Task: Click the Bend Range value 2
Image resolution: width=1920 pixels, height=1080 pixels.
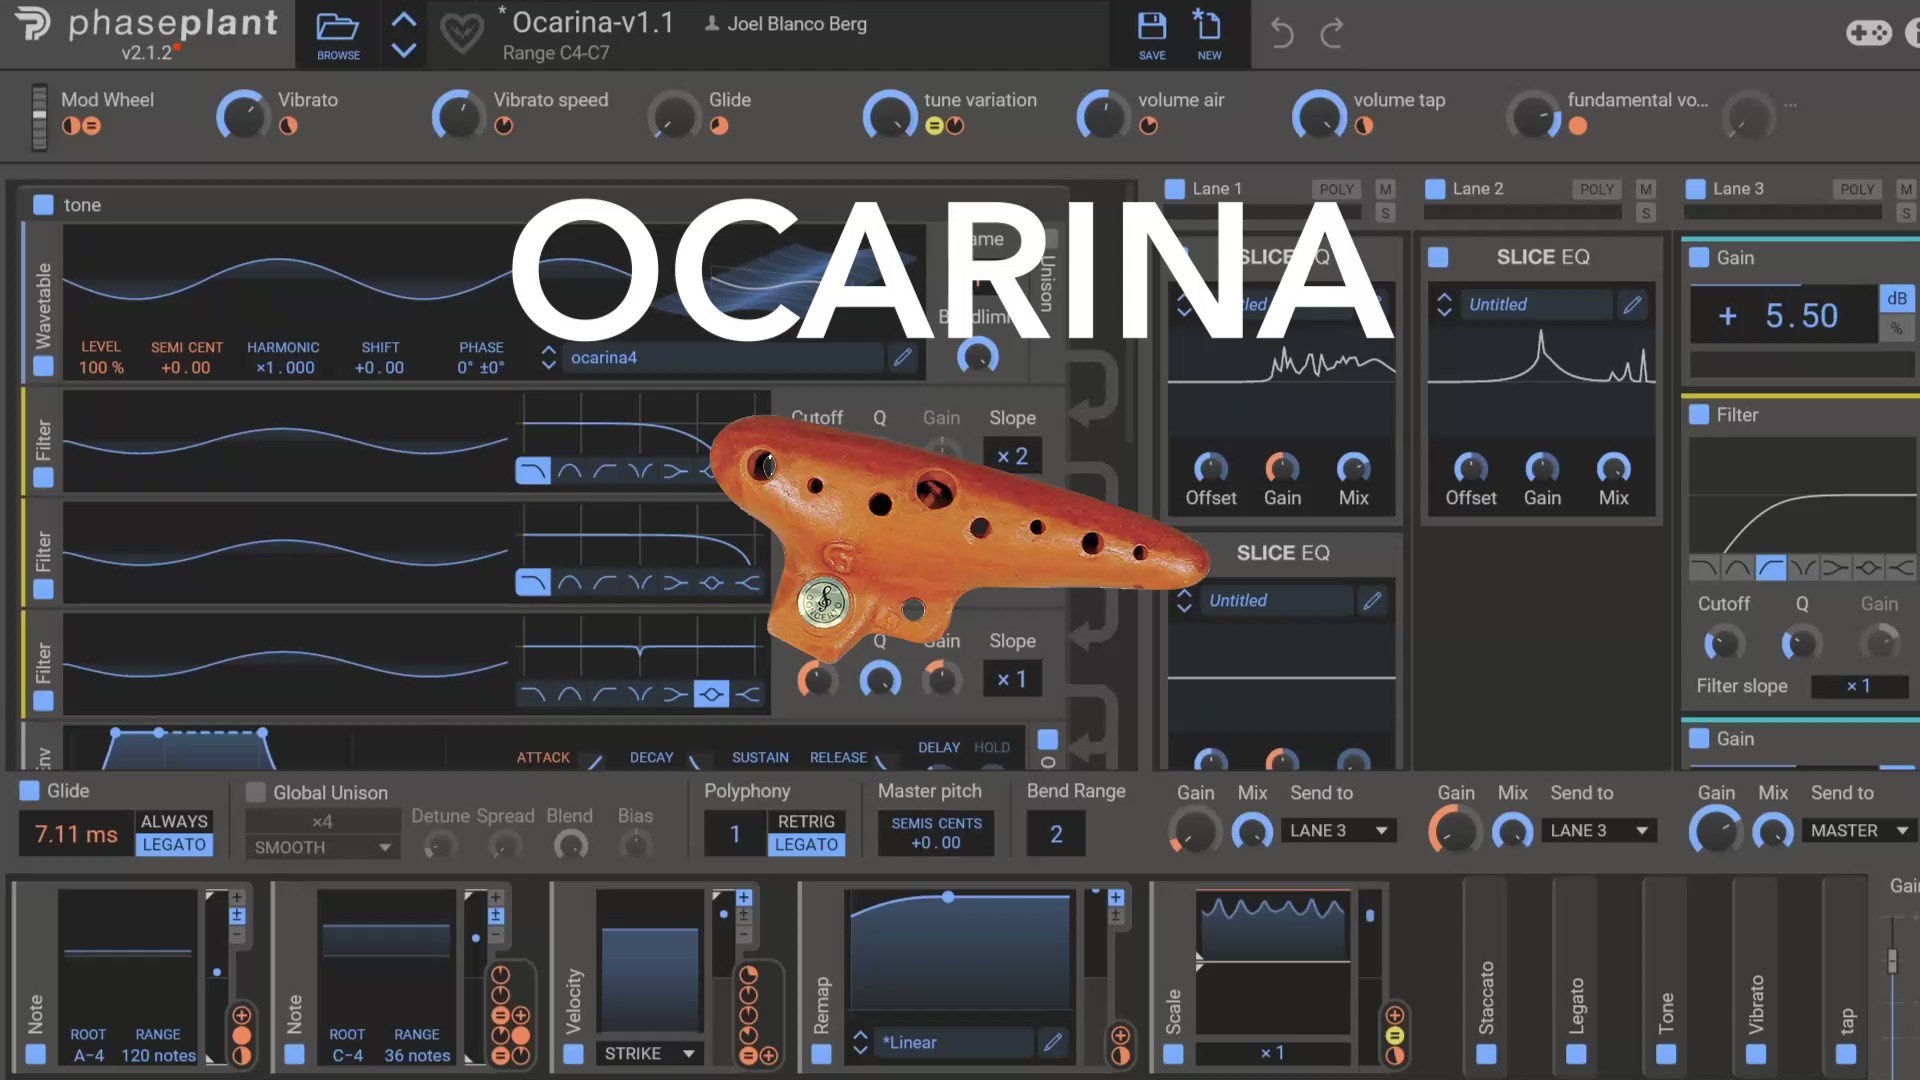Action: coord(1056,834)
